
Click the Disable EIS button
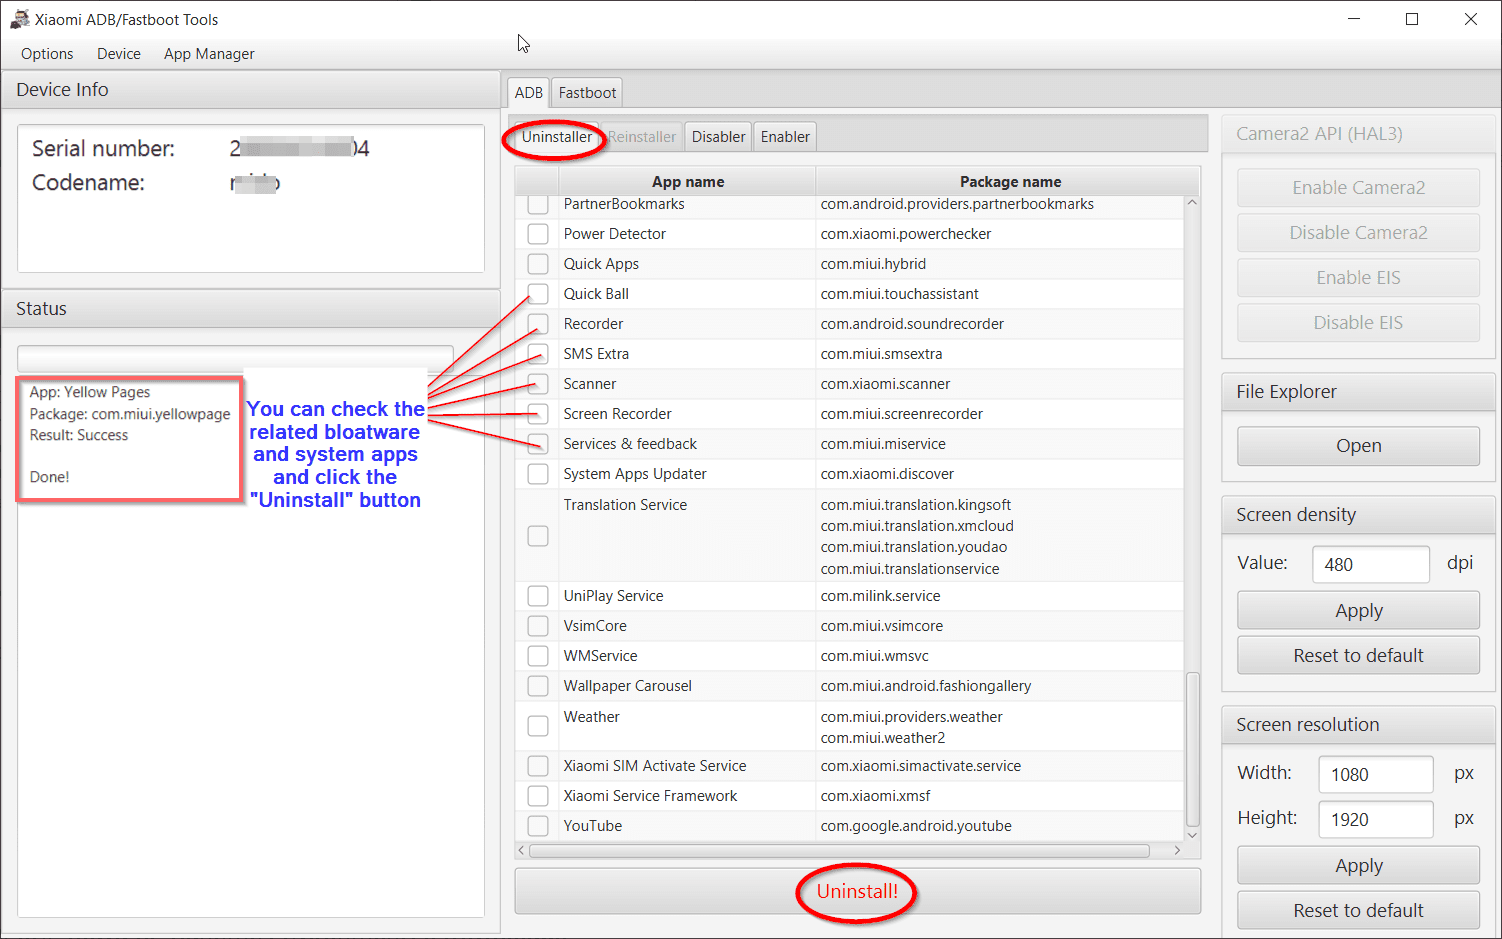click(1358, 323)
